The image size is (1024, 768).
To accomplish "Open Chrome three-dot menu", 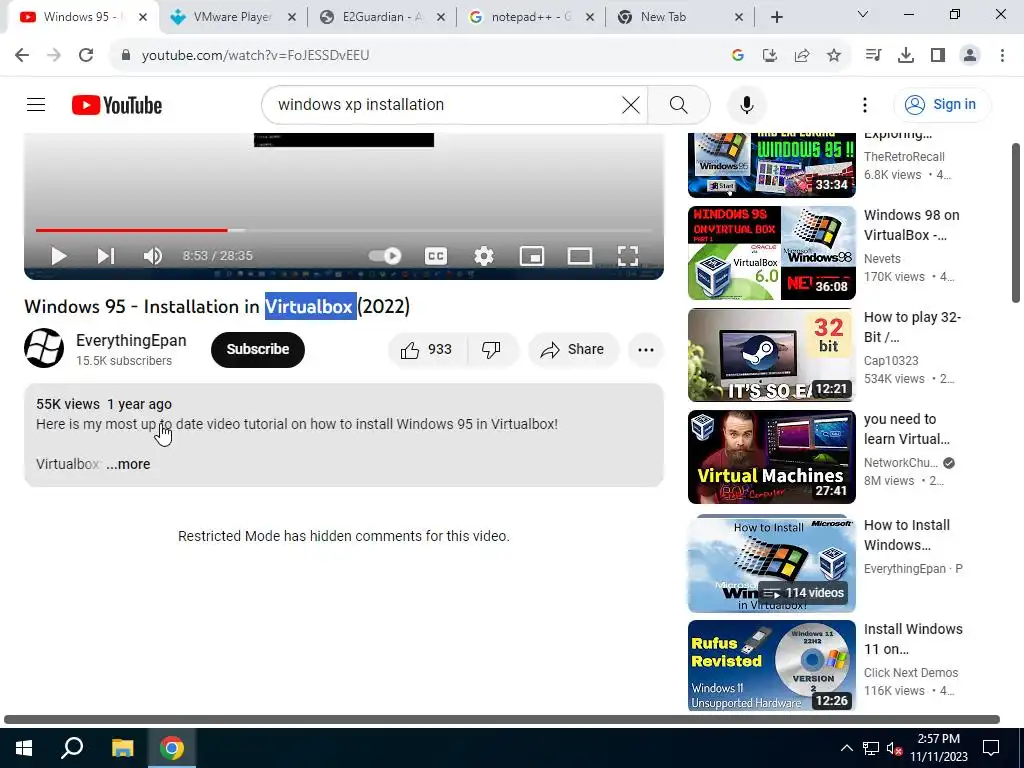I will (1002, 56).
